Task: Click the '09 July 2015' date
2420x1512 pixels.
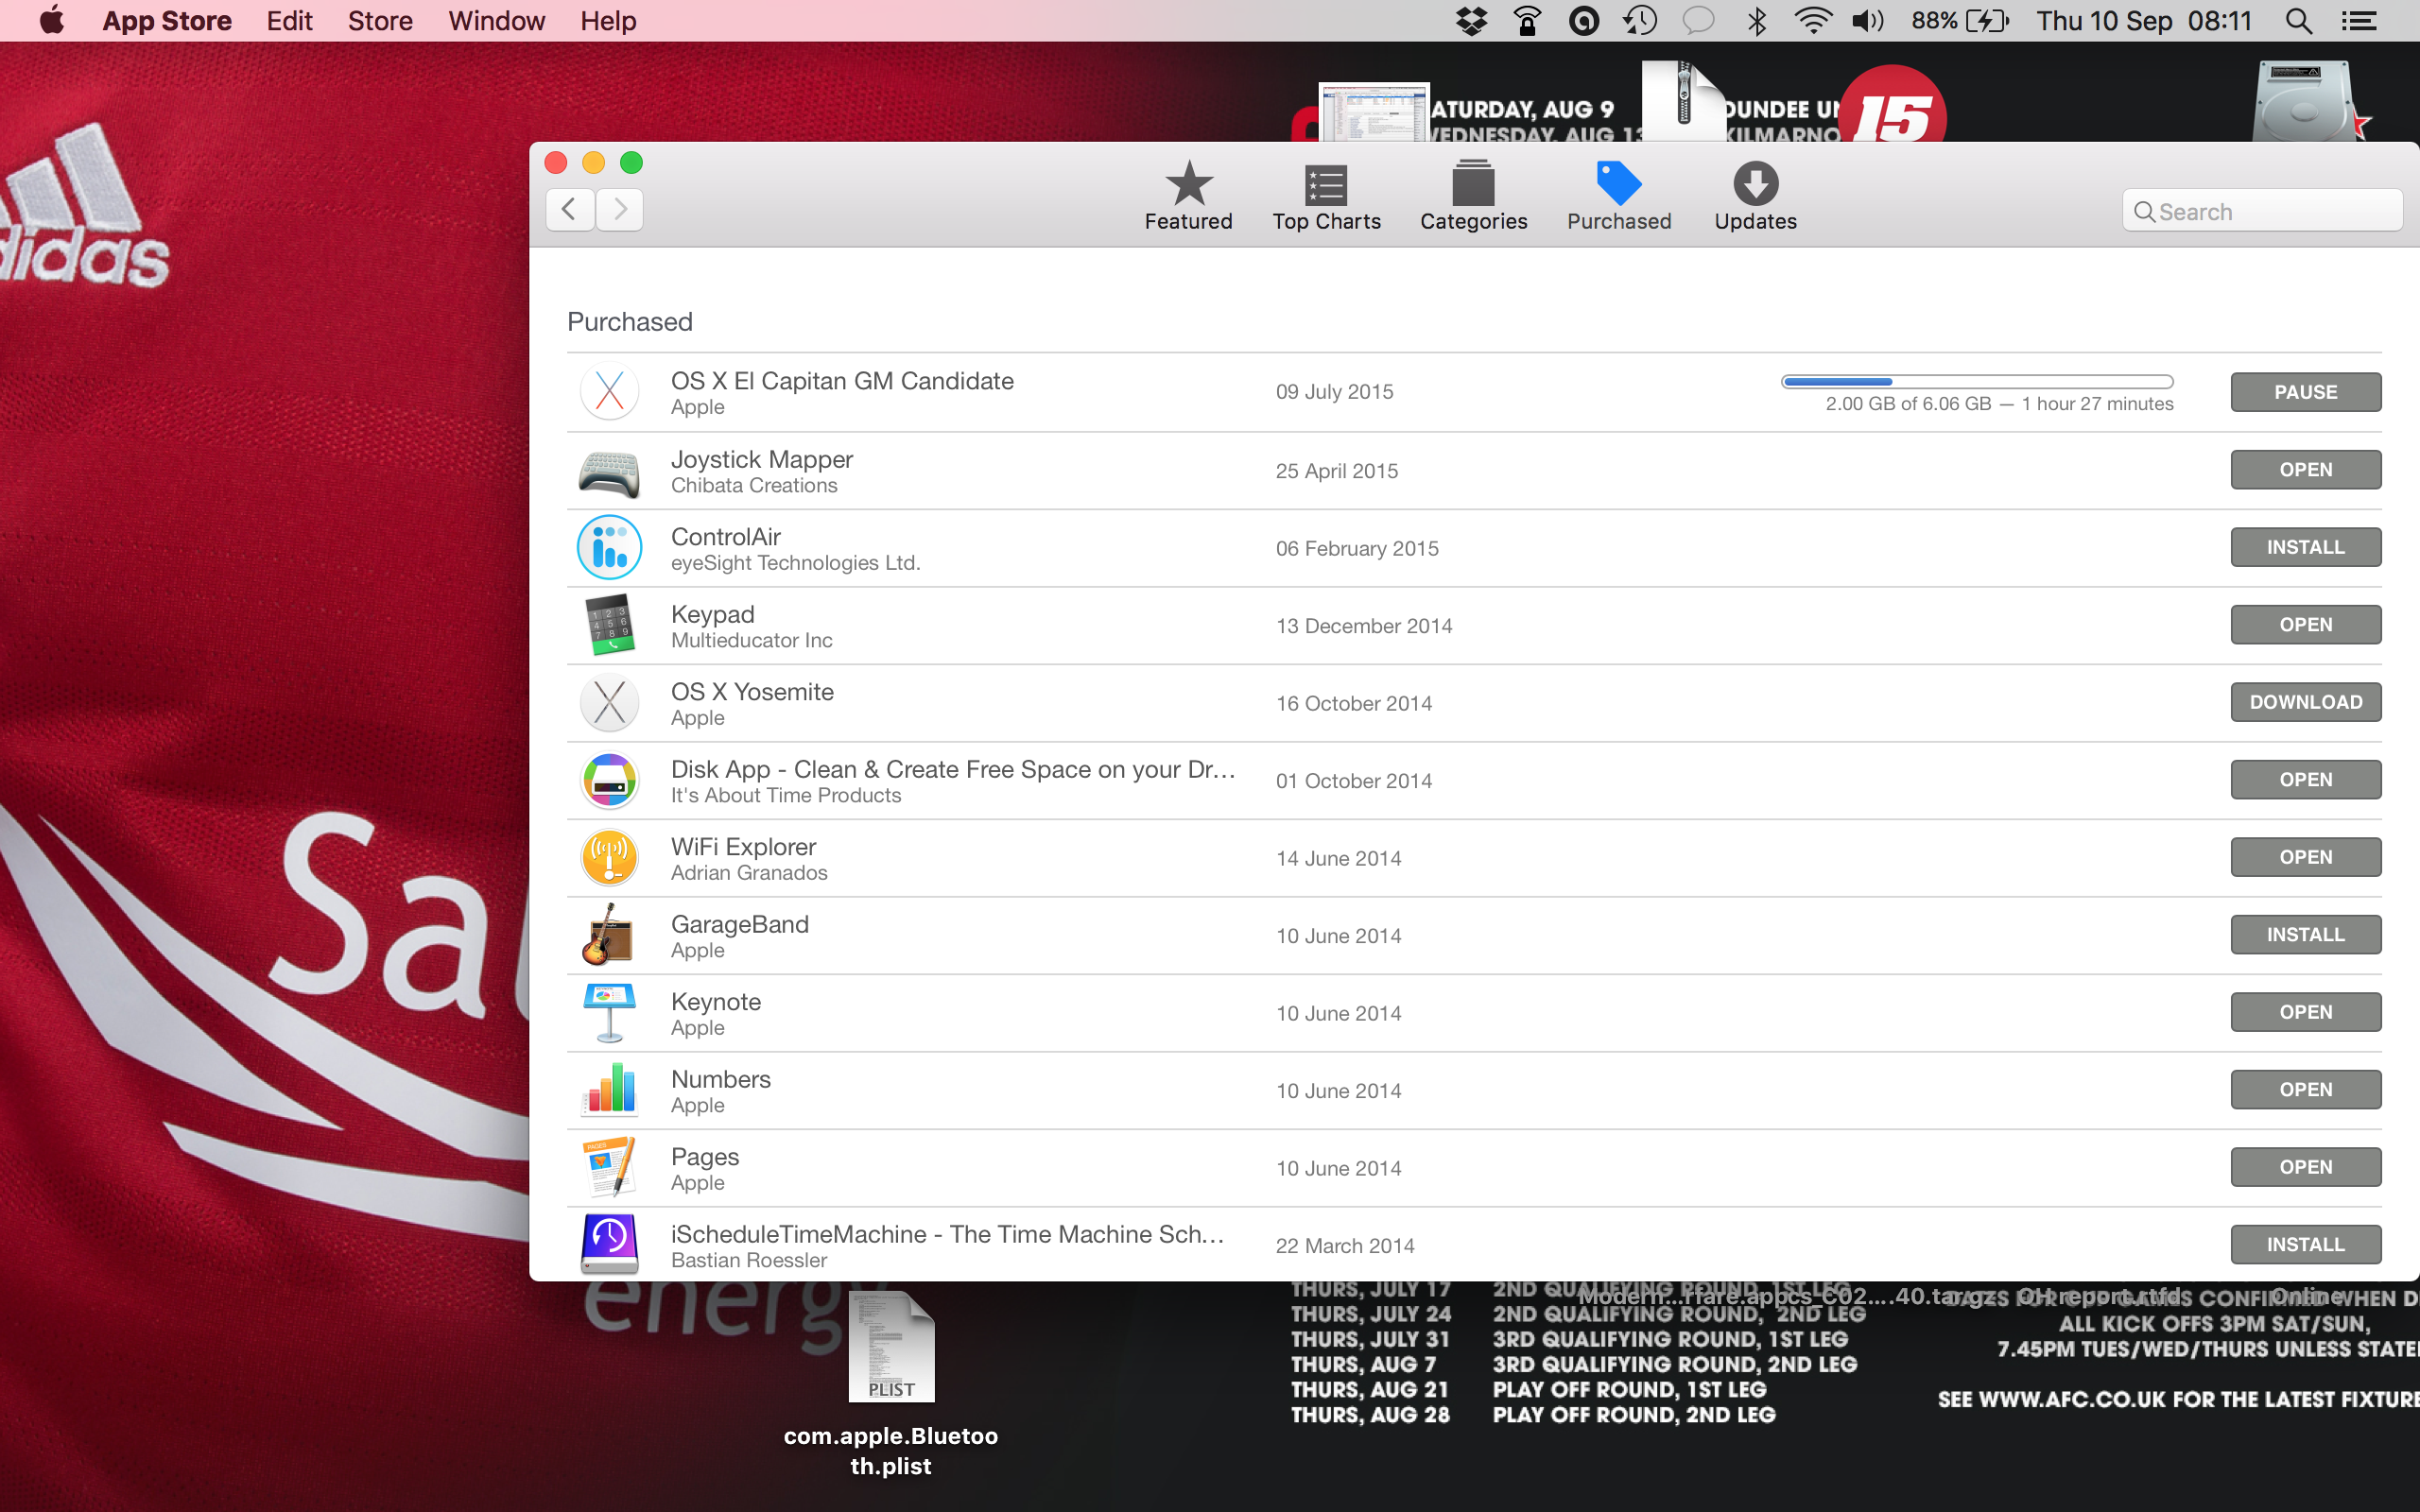Action: [1334, 392]
